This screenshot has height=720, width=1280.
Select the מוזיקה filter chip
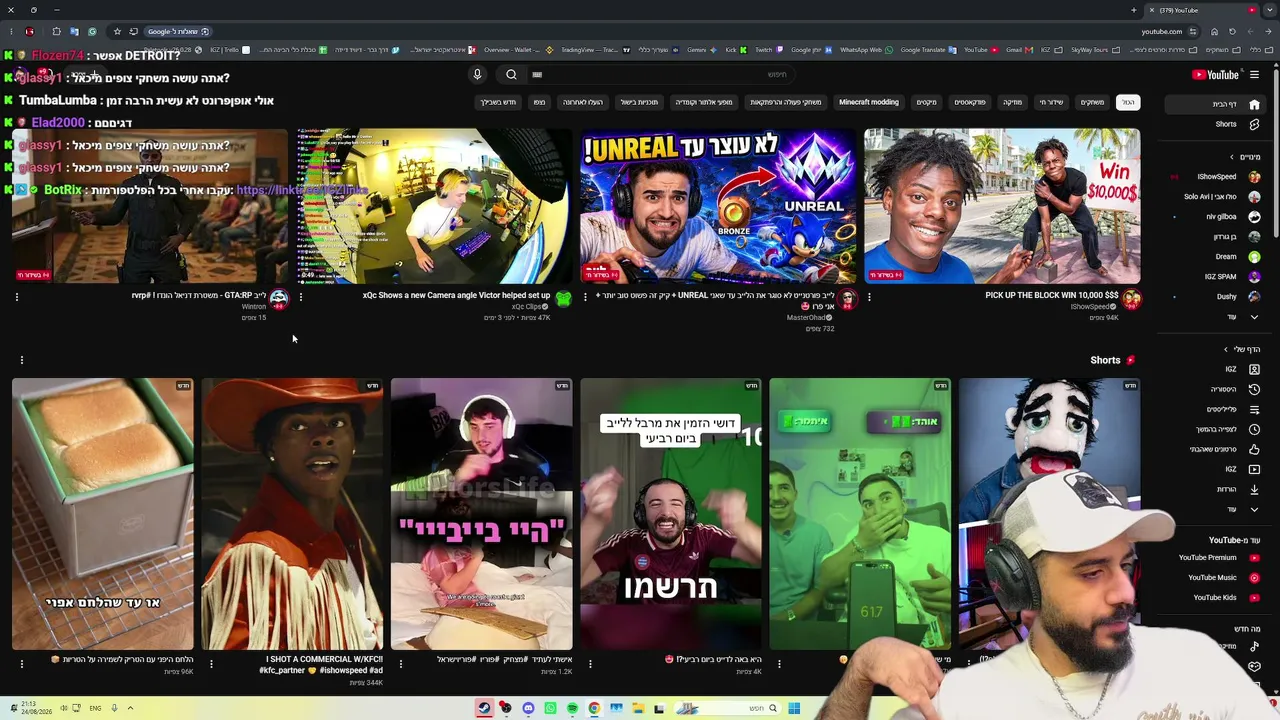tap(1013, 102)
